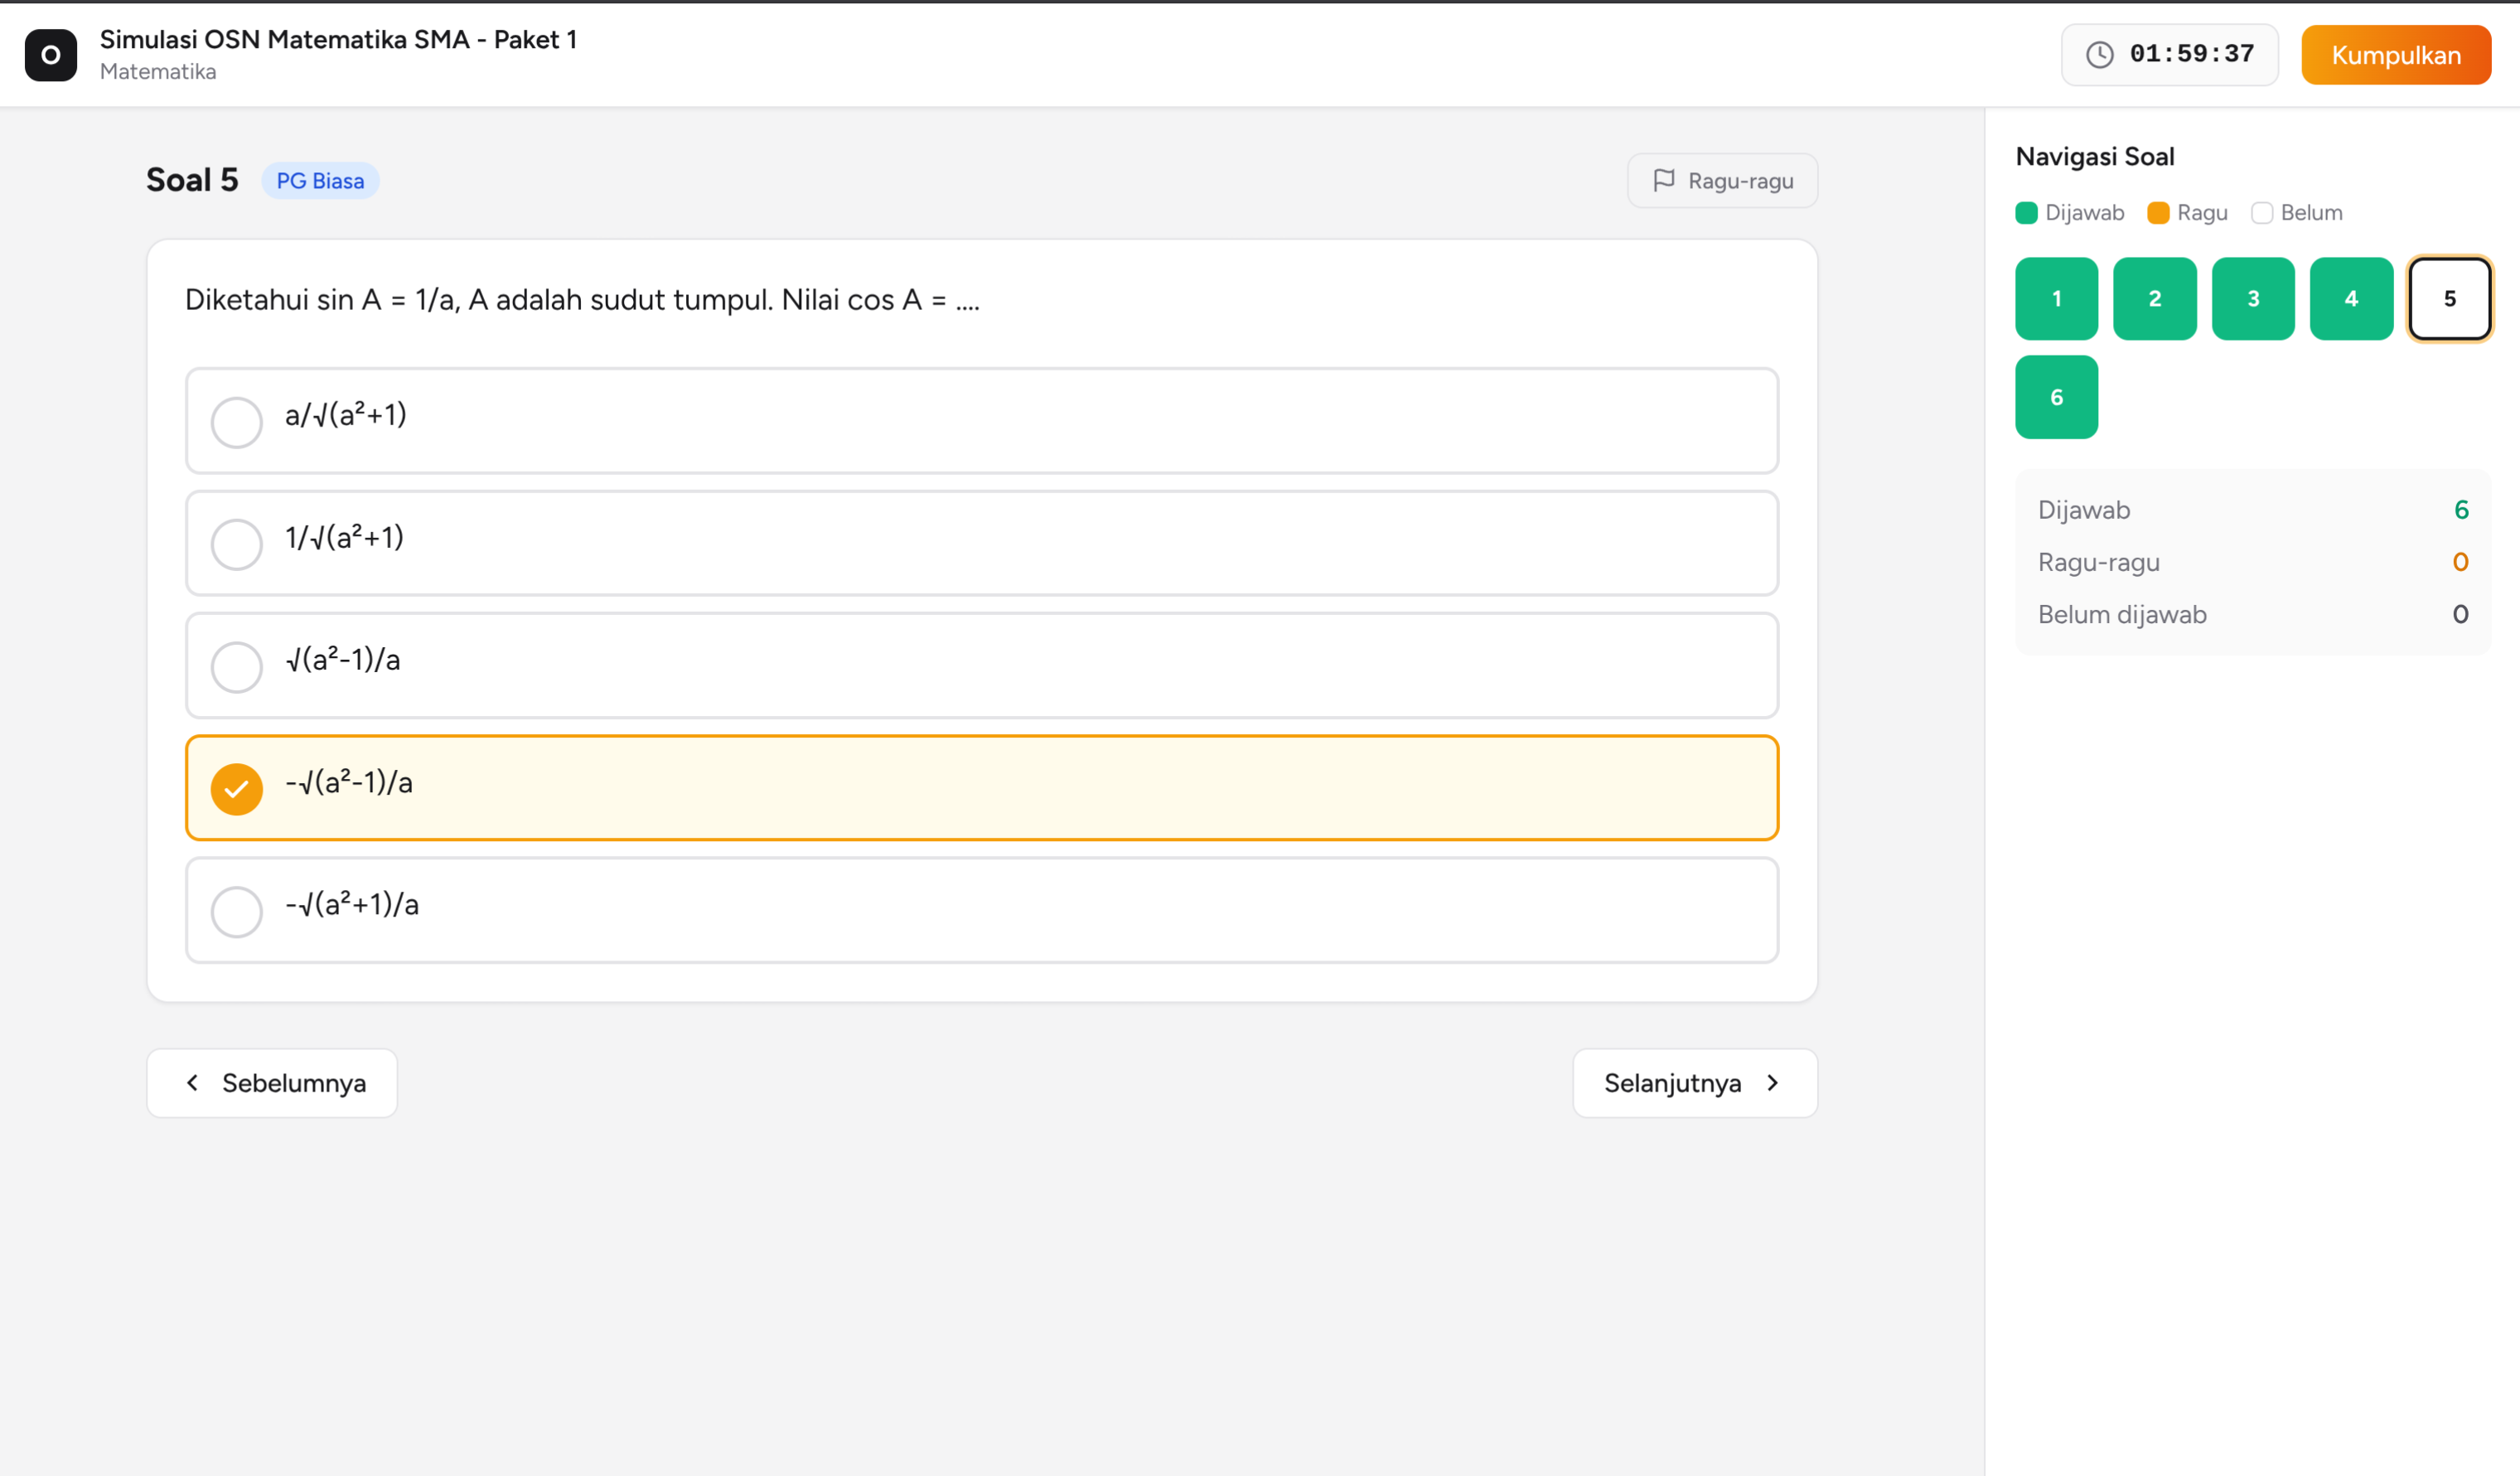Viewport: 2520px width, 1476px height.
Task: Click the Matematika subject subtitle
Action: tap(158, 72)
